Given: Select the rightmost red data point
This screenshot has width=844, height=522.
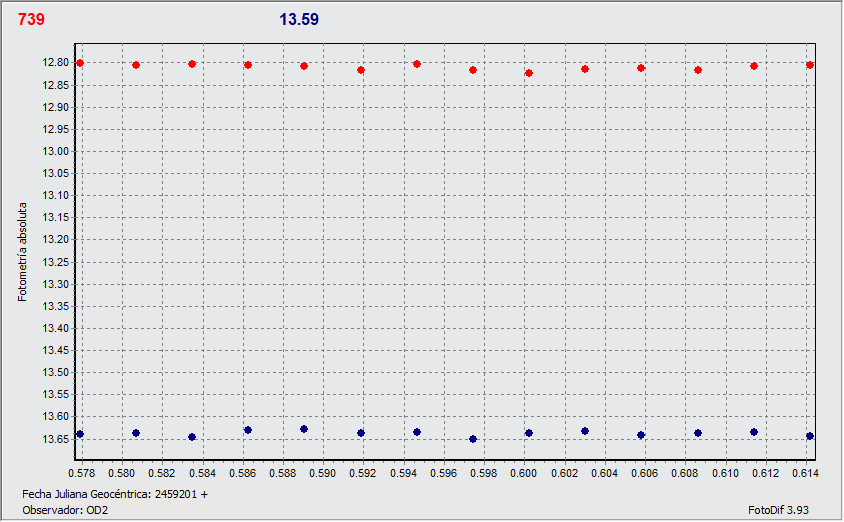Looking at the screenshot, I should coord(810,65).
